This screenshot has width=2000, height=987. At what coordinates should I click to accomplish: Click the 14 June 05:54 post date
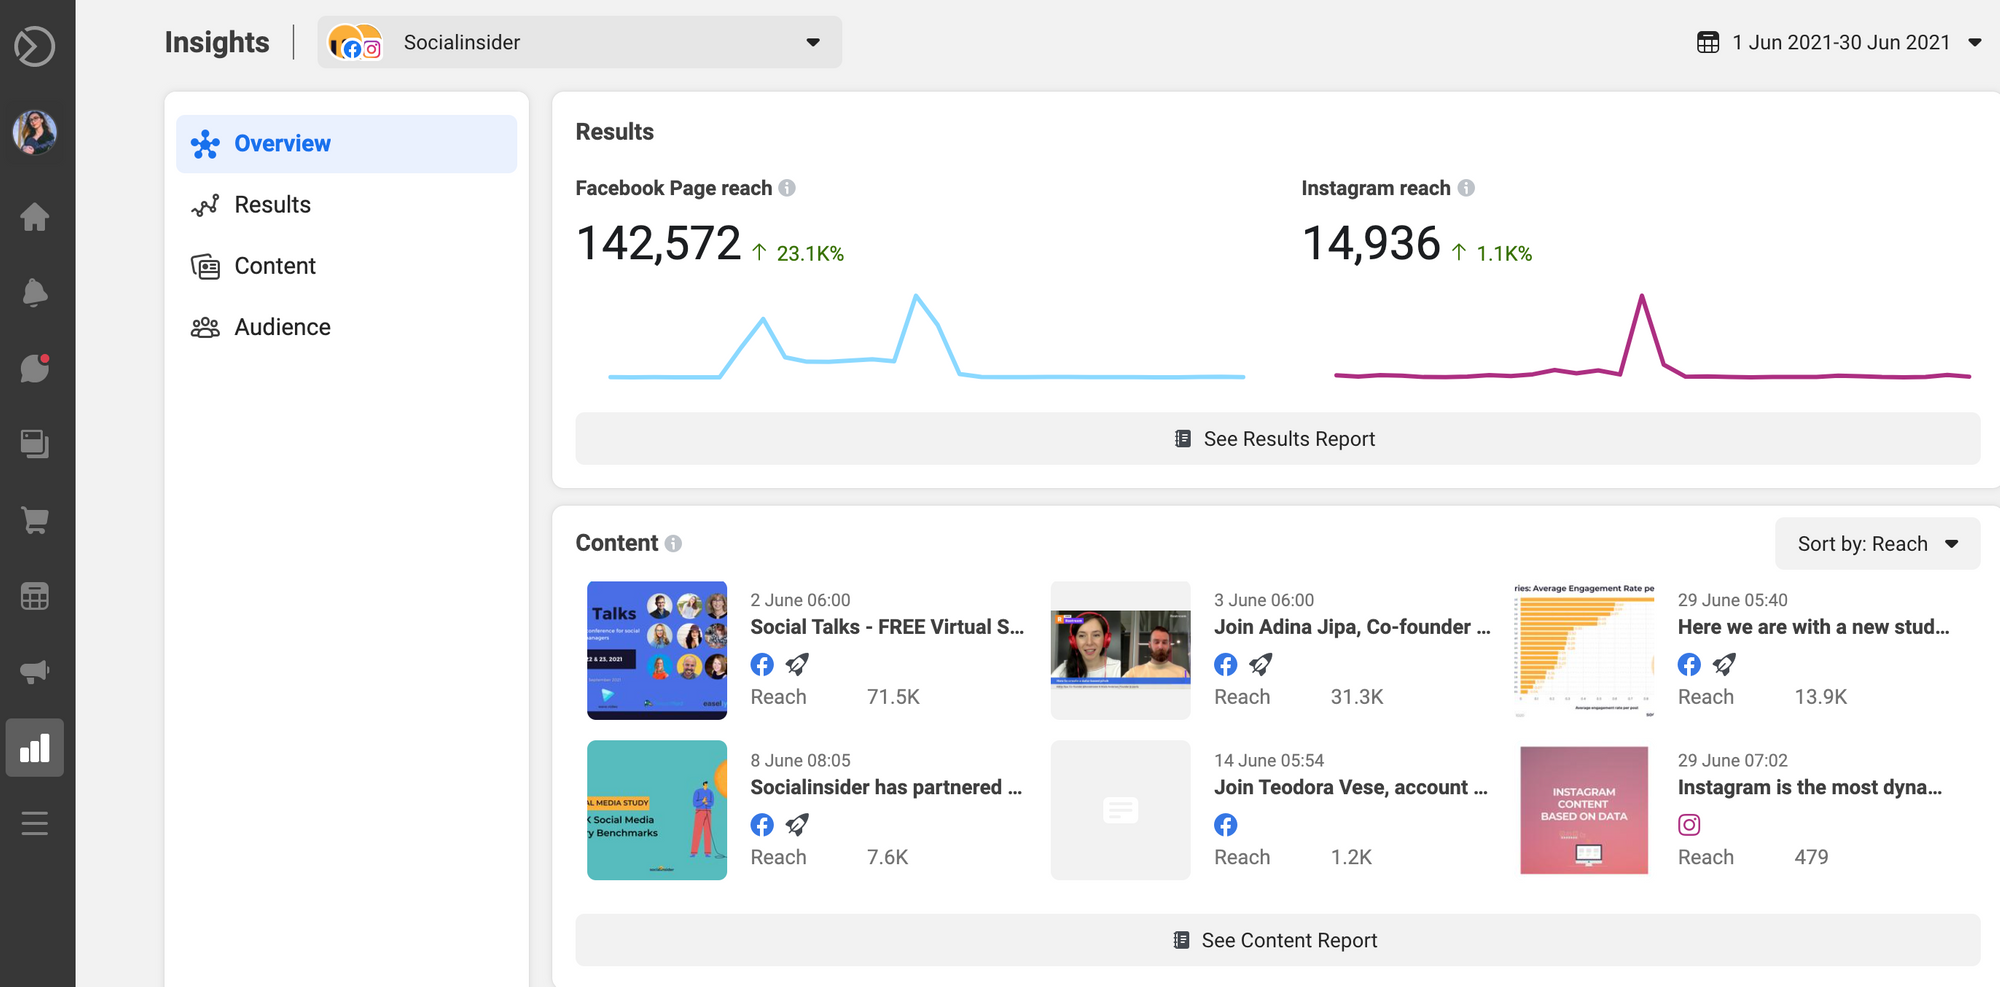1269,760
